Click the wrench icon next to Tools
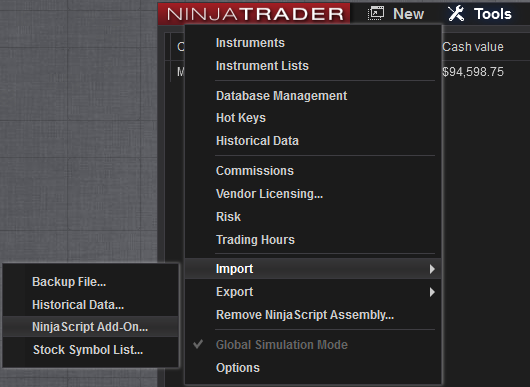530x387 pixels. 456,14
